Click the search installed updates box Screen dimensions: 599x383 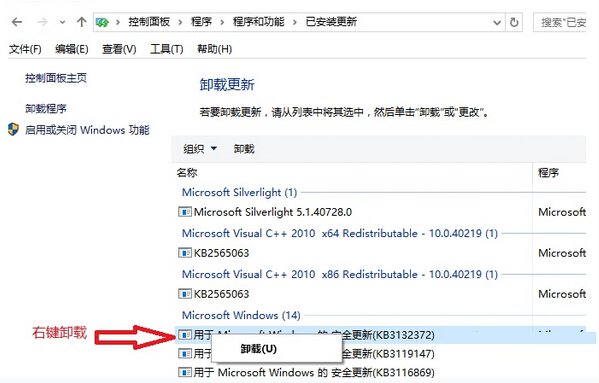tap(560, 23)
